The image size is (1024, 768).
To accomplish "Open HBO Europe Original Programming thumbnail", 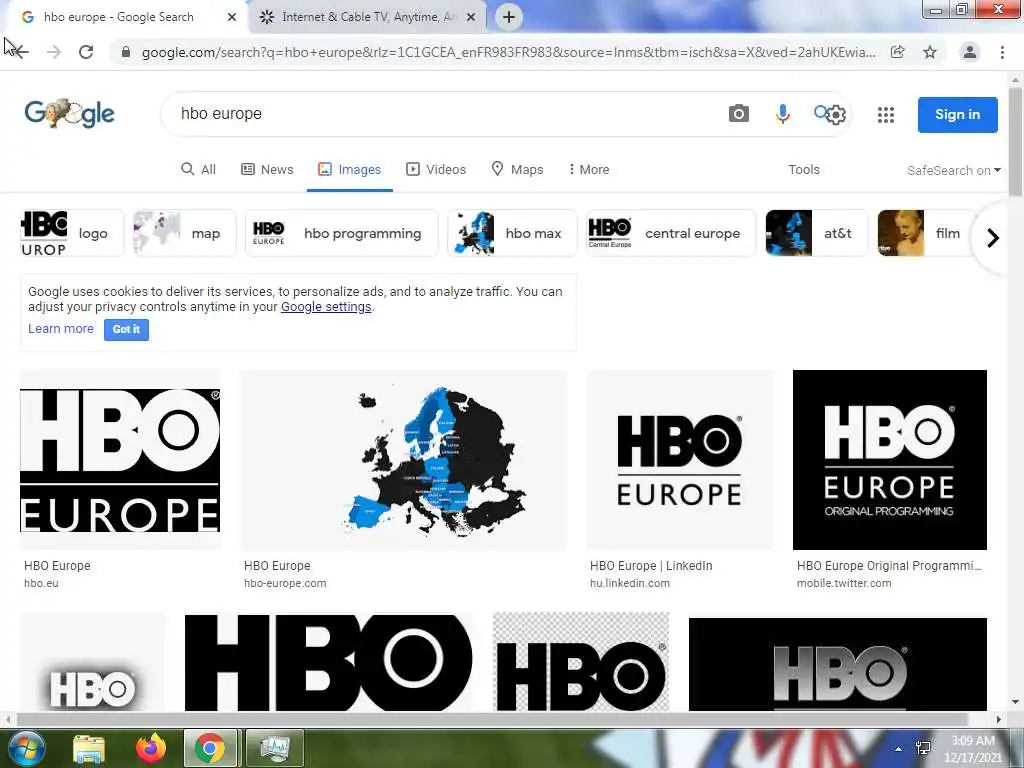I will 889,460.
